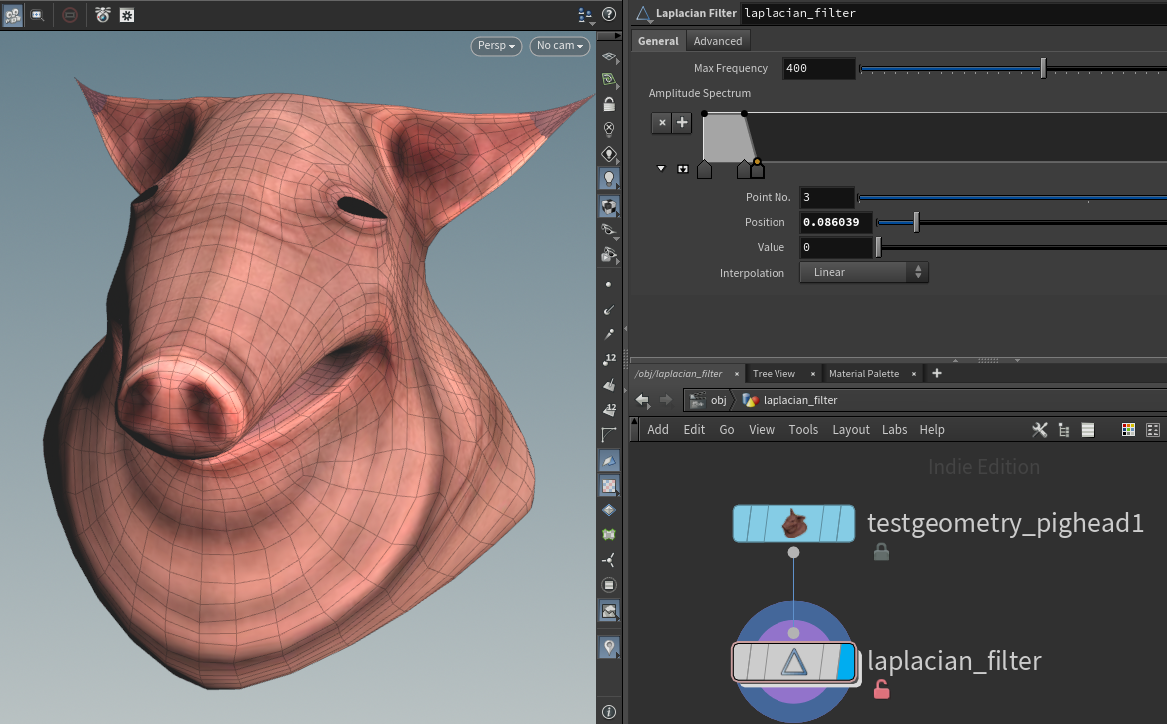Click the plus button to add ramp point
1167x724 pixels.
point(682,122)
